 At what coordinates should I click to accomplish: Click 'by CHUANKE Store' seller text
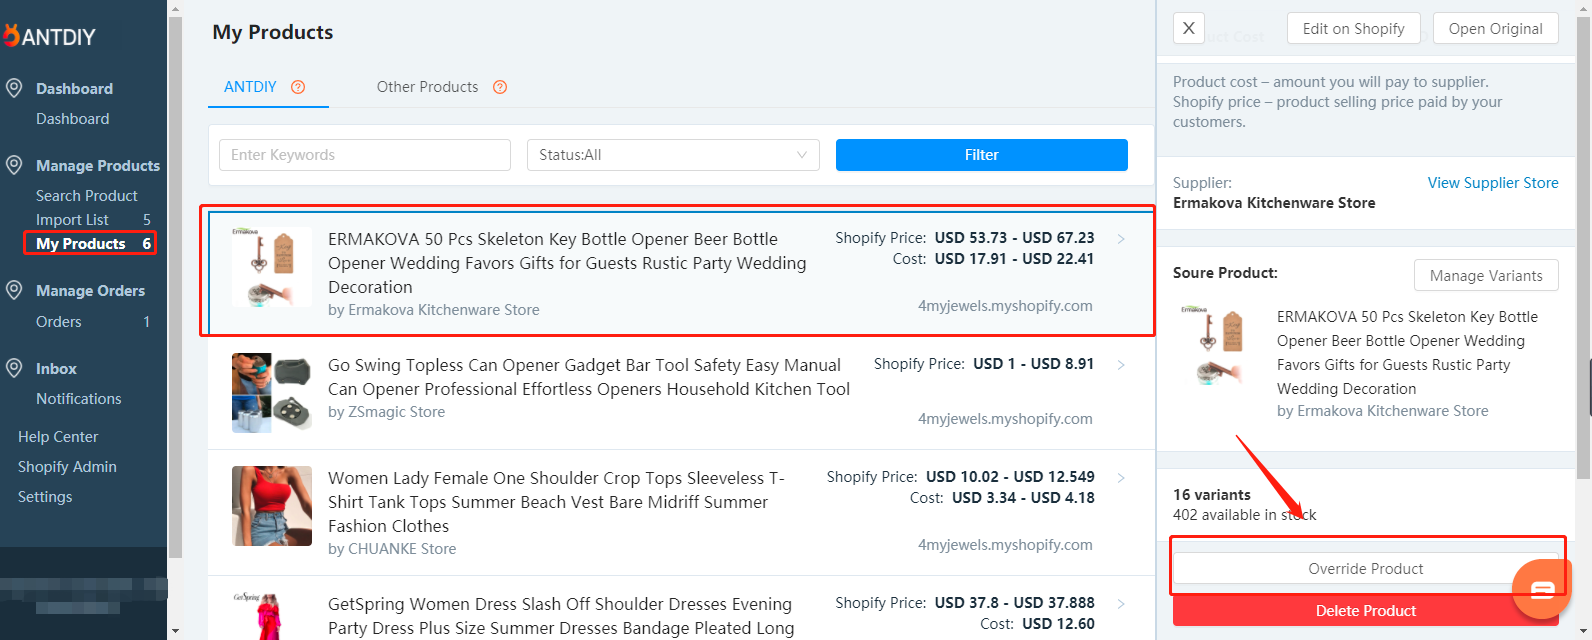pyautogui.click(x=392, y=549)
